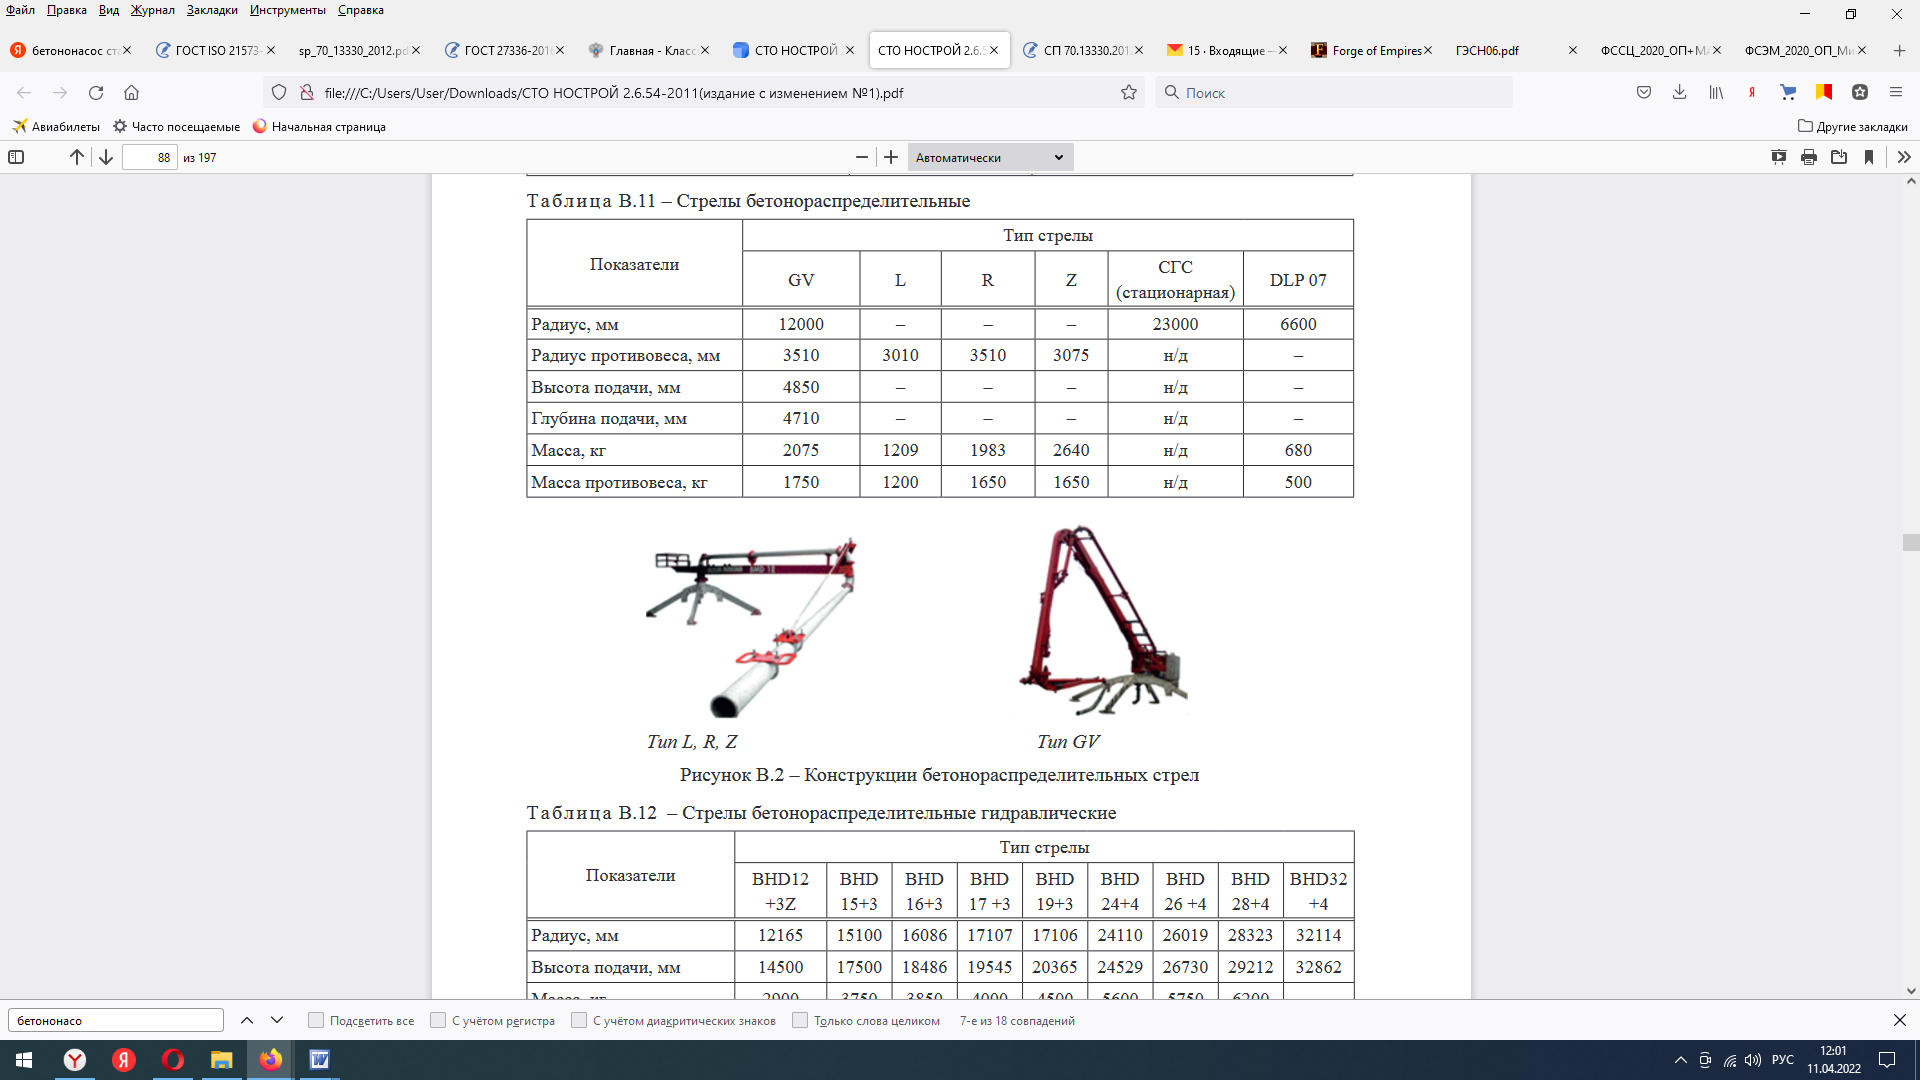Viewport: 1920px width, 1080px height.
Task: Toggle the PDF sidebar panel
Action: pyautogui.click(x=16, y=157)
